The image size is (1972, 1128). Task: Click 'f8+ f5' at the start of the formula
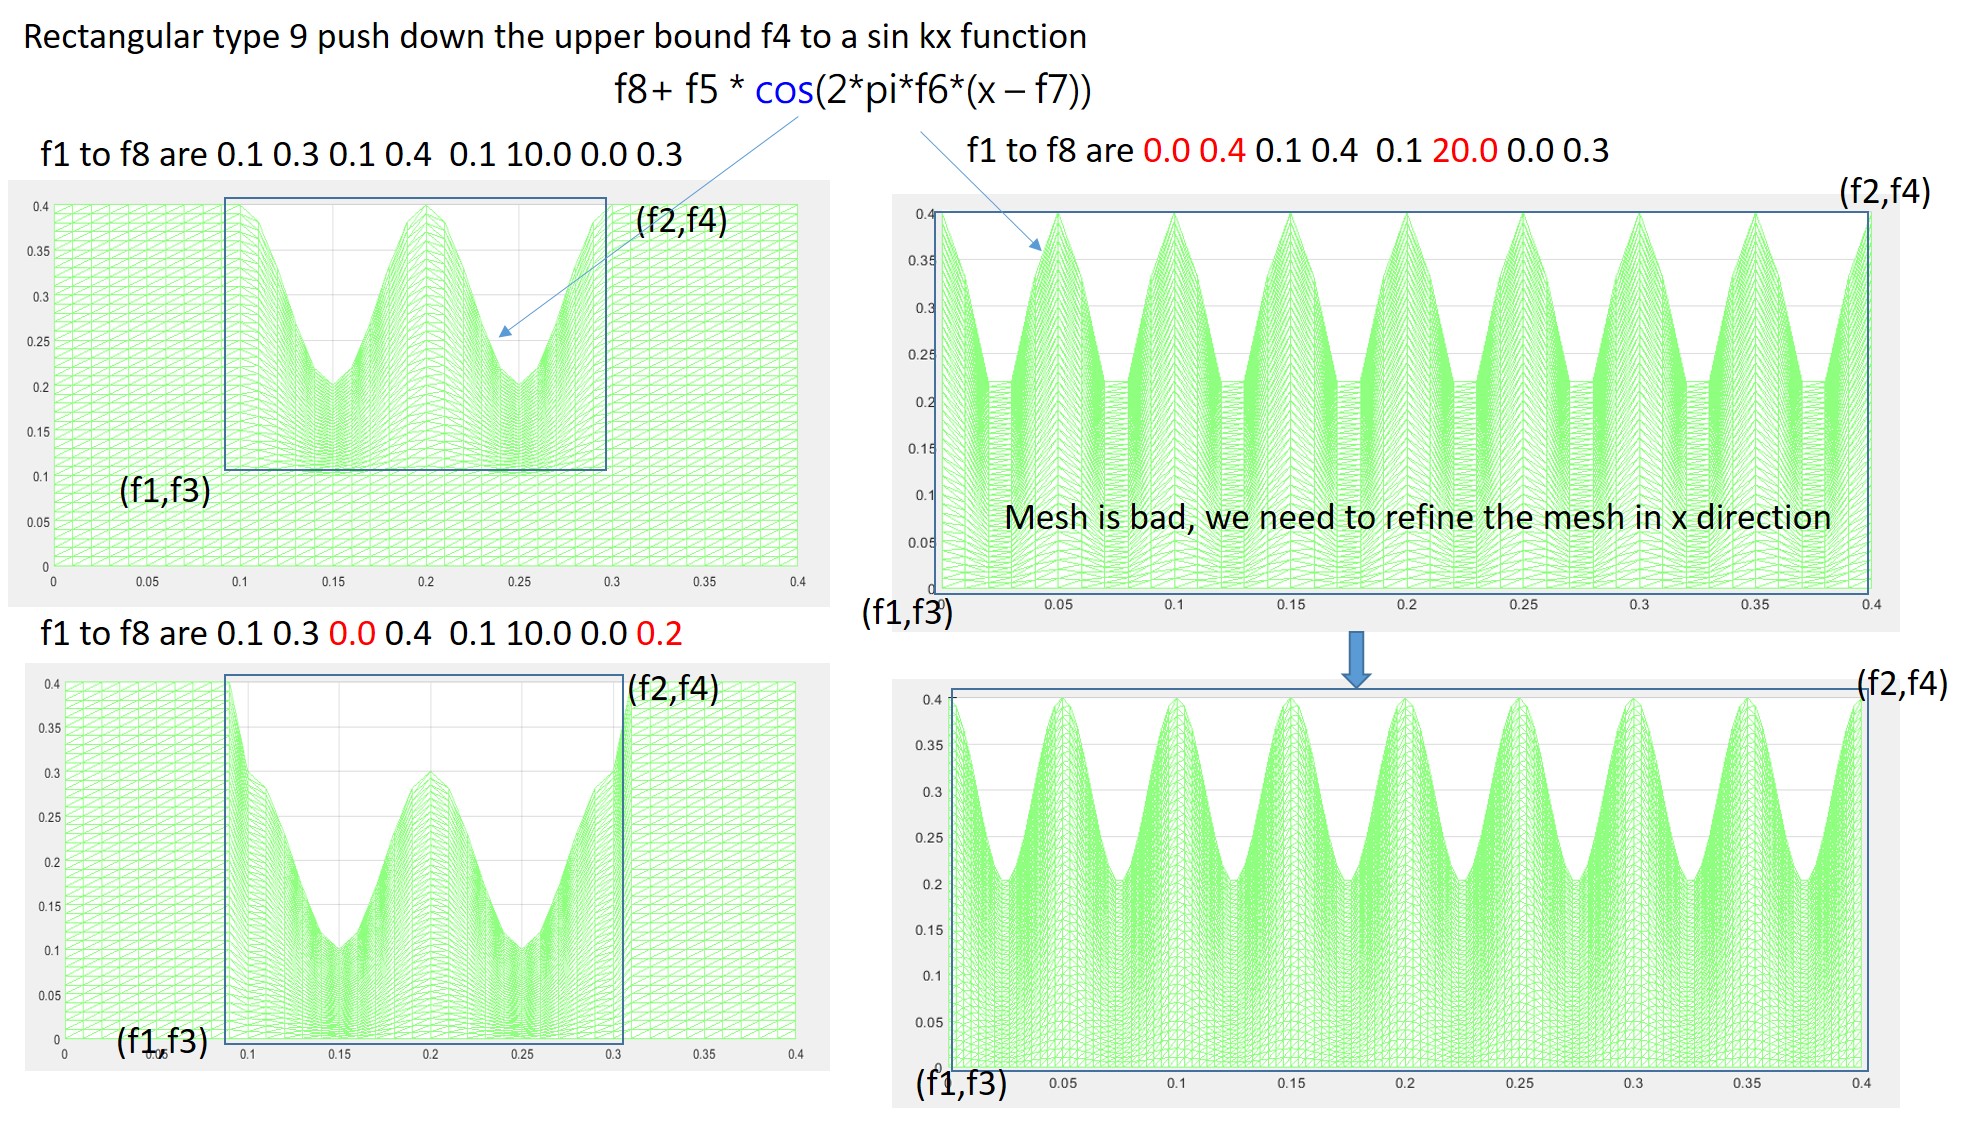666,90
